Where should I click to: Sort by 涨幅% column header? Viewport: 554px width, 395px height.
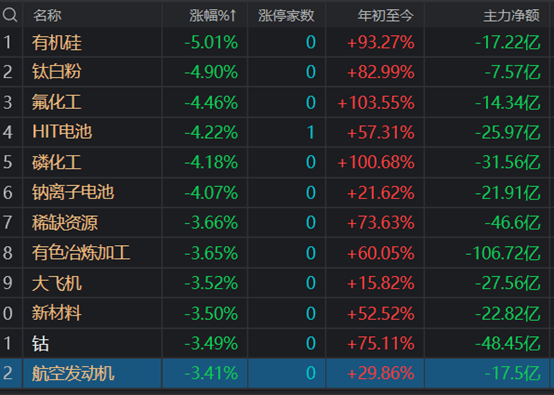[x=213, y=16]
